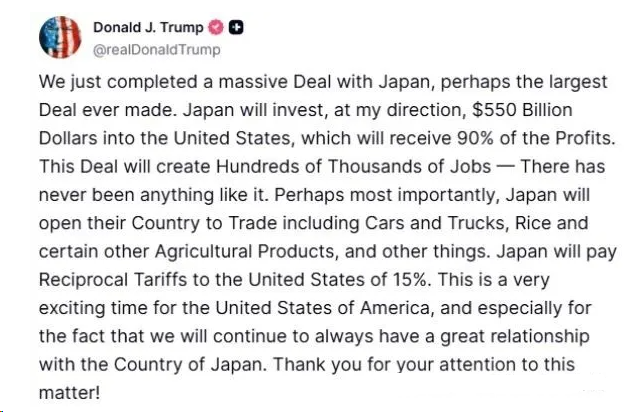This screenshot has width=625, height=412.
Task: Open the Donald J. Trump display name
Action: (x=147, y=29)
